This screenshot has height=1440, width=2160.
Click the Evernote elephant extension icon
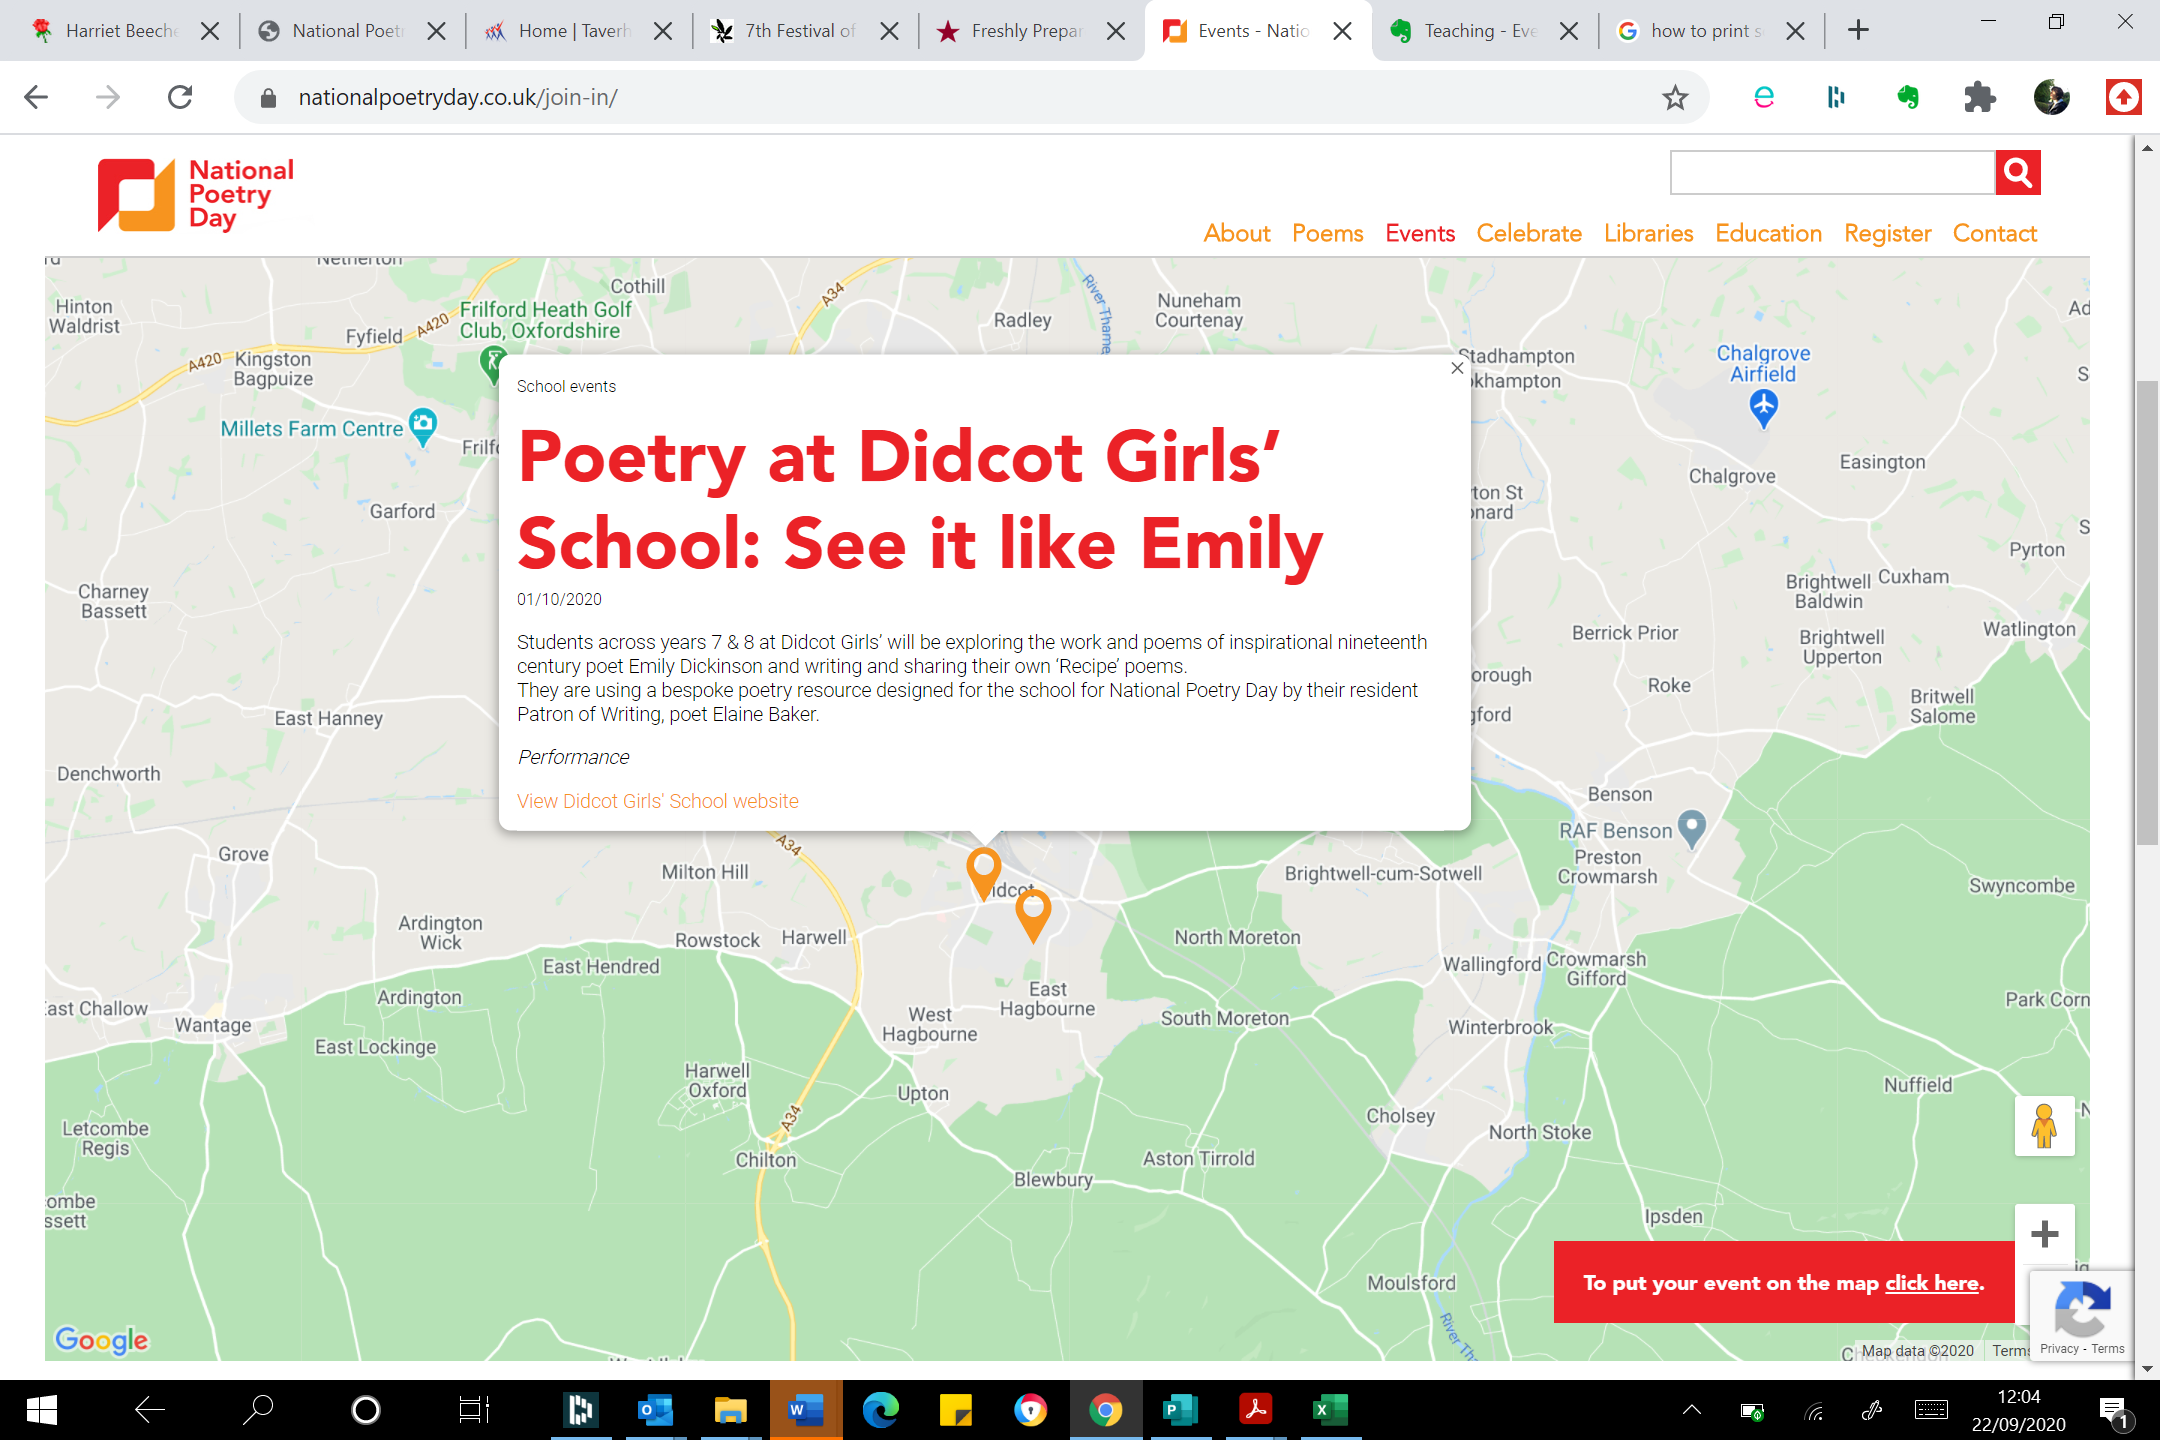click(x=1908, y=97)
